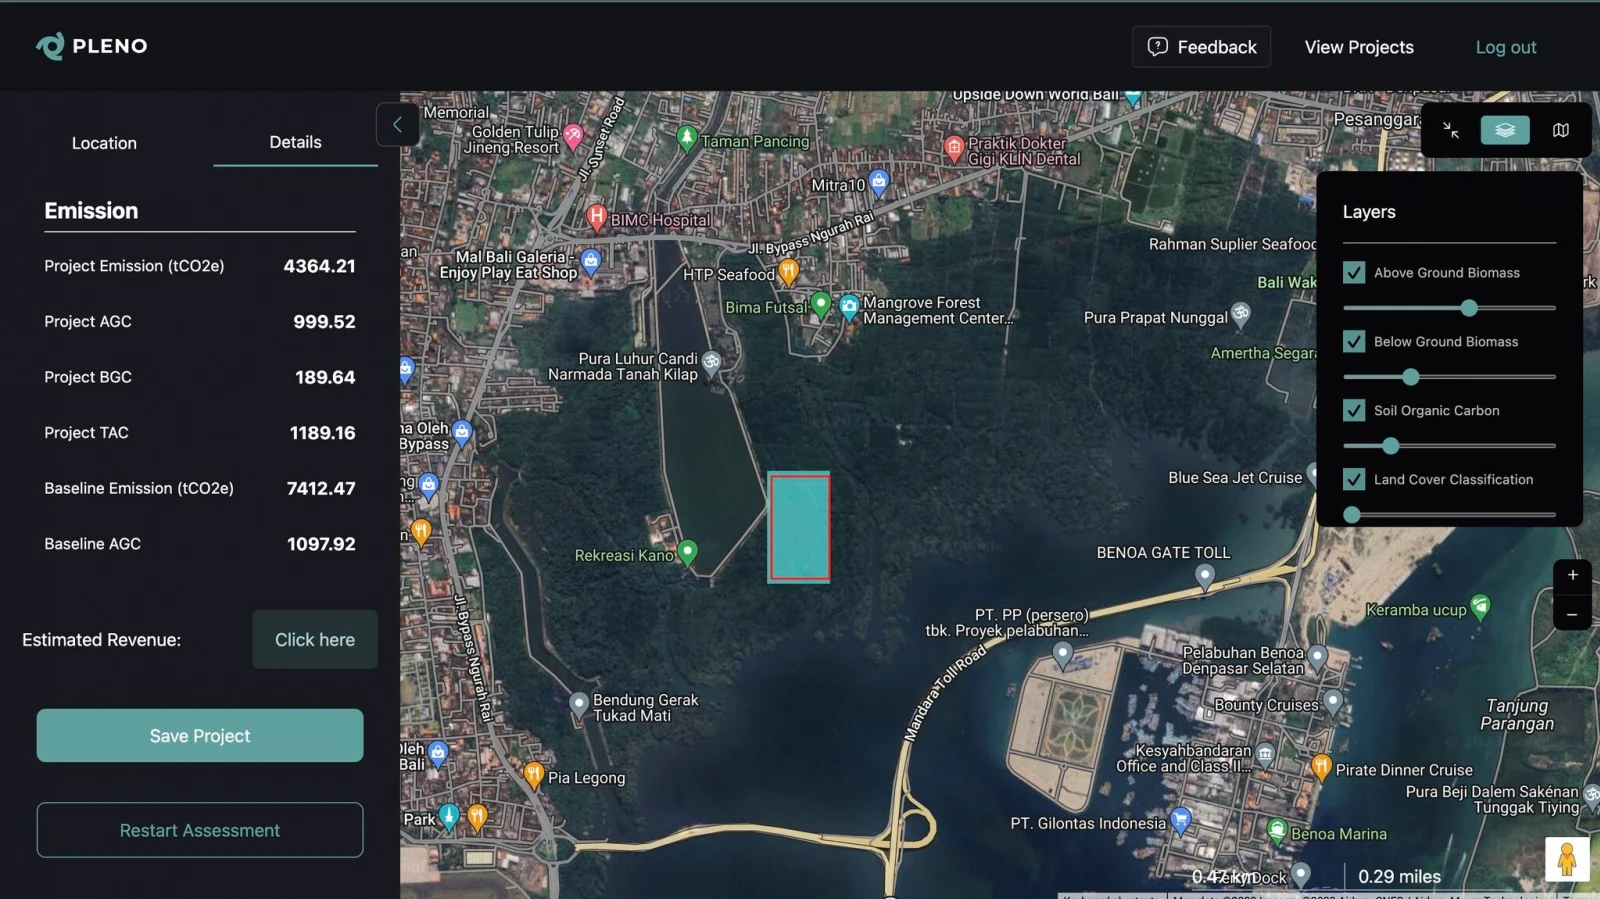Image resolution: width=1600 pixels, height=899 pixels.
Task: Disable the Soil Organic Carbon layer
Action: click(1354, 410)
